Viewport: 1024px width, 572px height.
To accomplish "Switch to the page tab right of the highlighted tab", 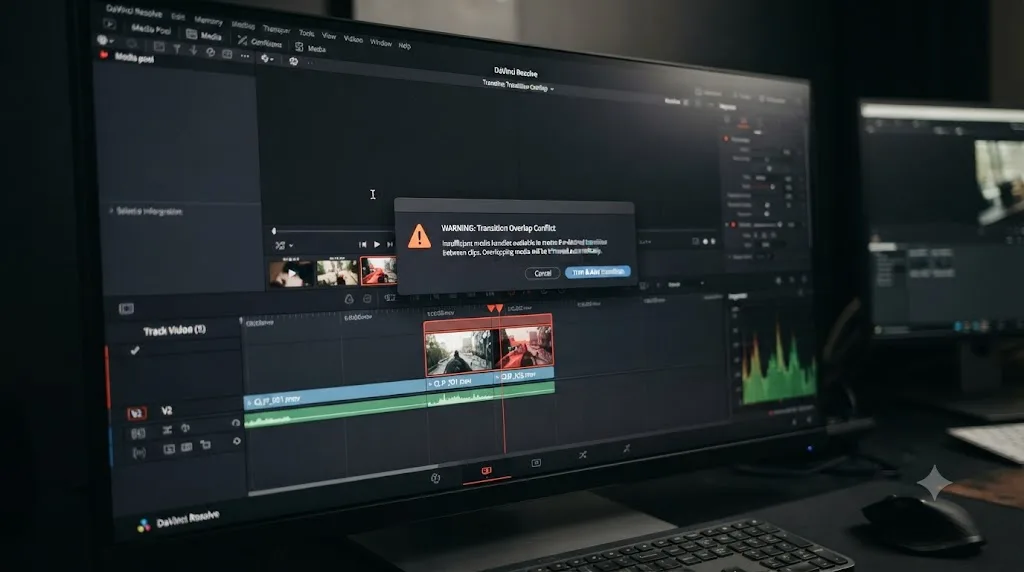I will (536, 463).
